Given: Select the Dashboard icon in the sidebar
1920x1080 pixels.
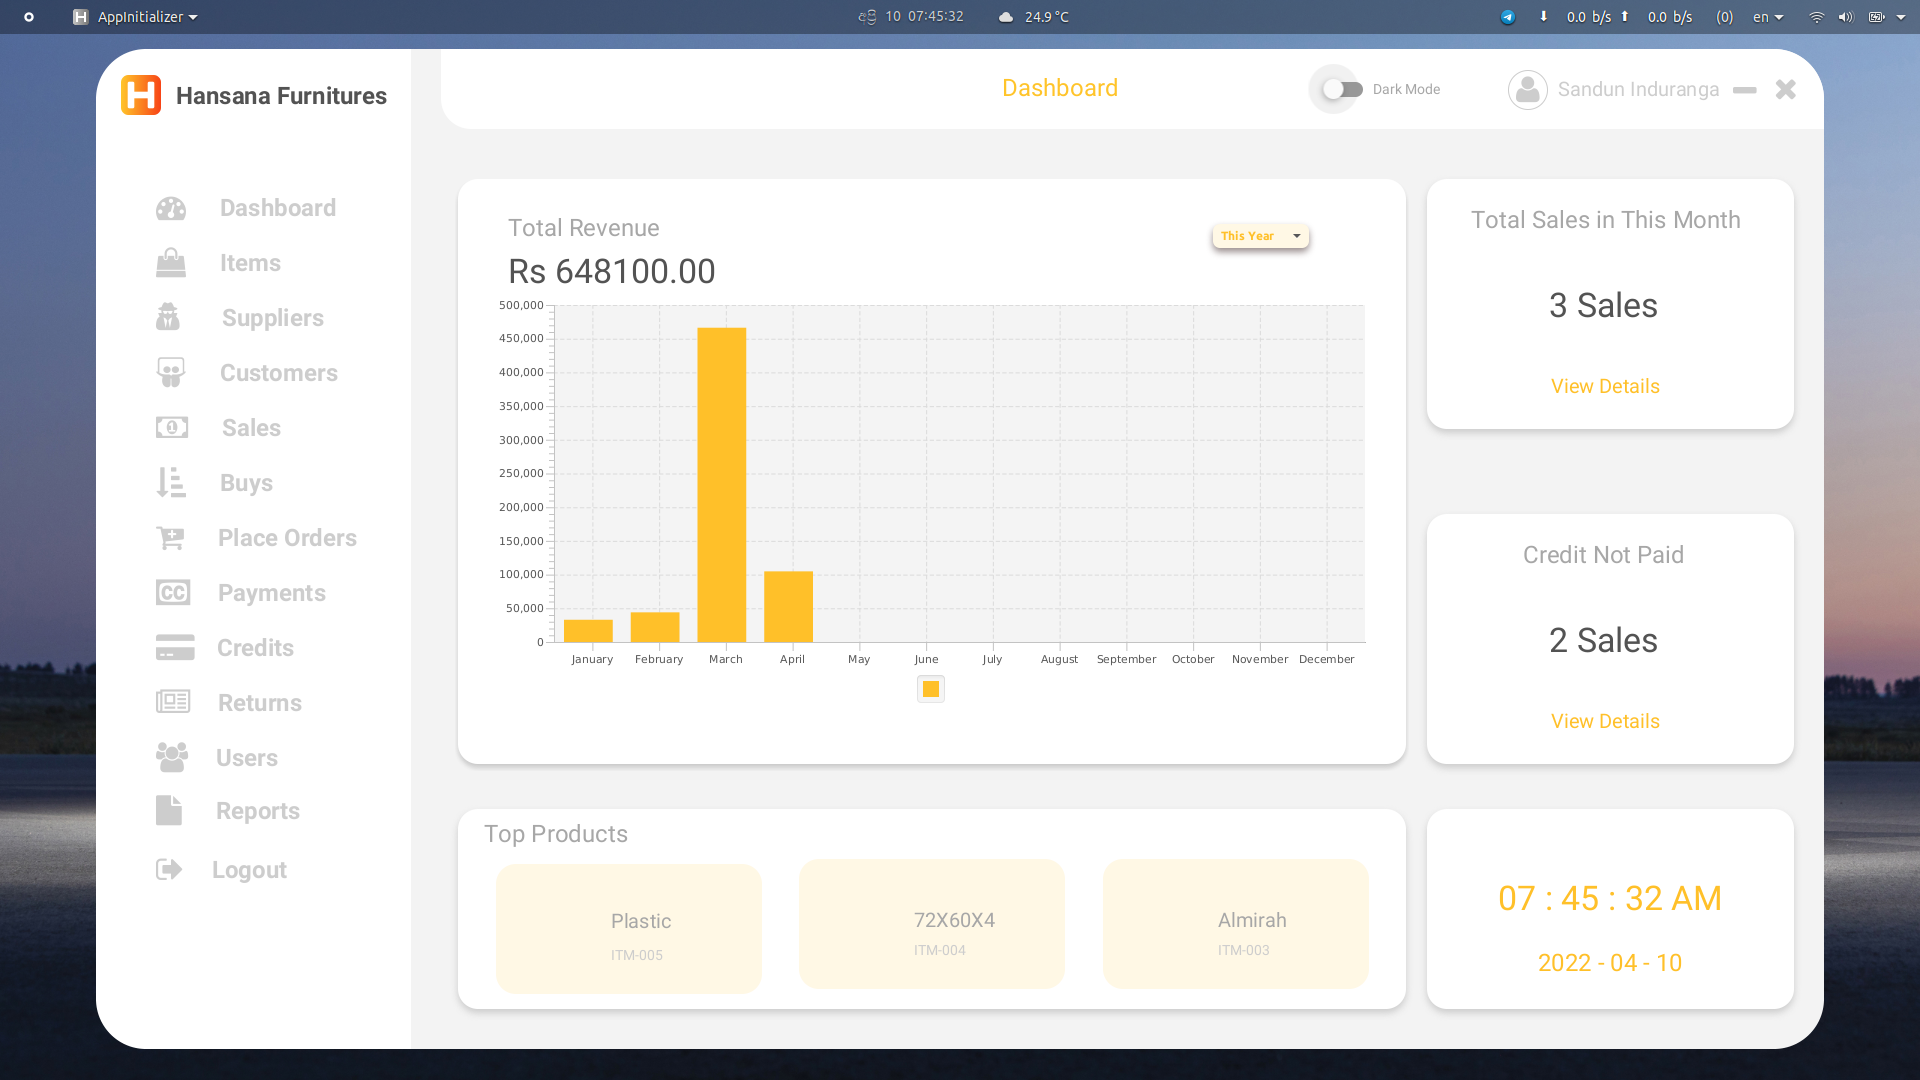Looking at the screenshot, I should (171, 208).
